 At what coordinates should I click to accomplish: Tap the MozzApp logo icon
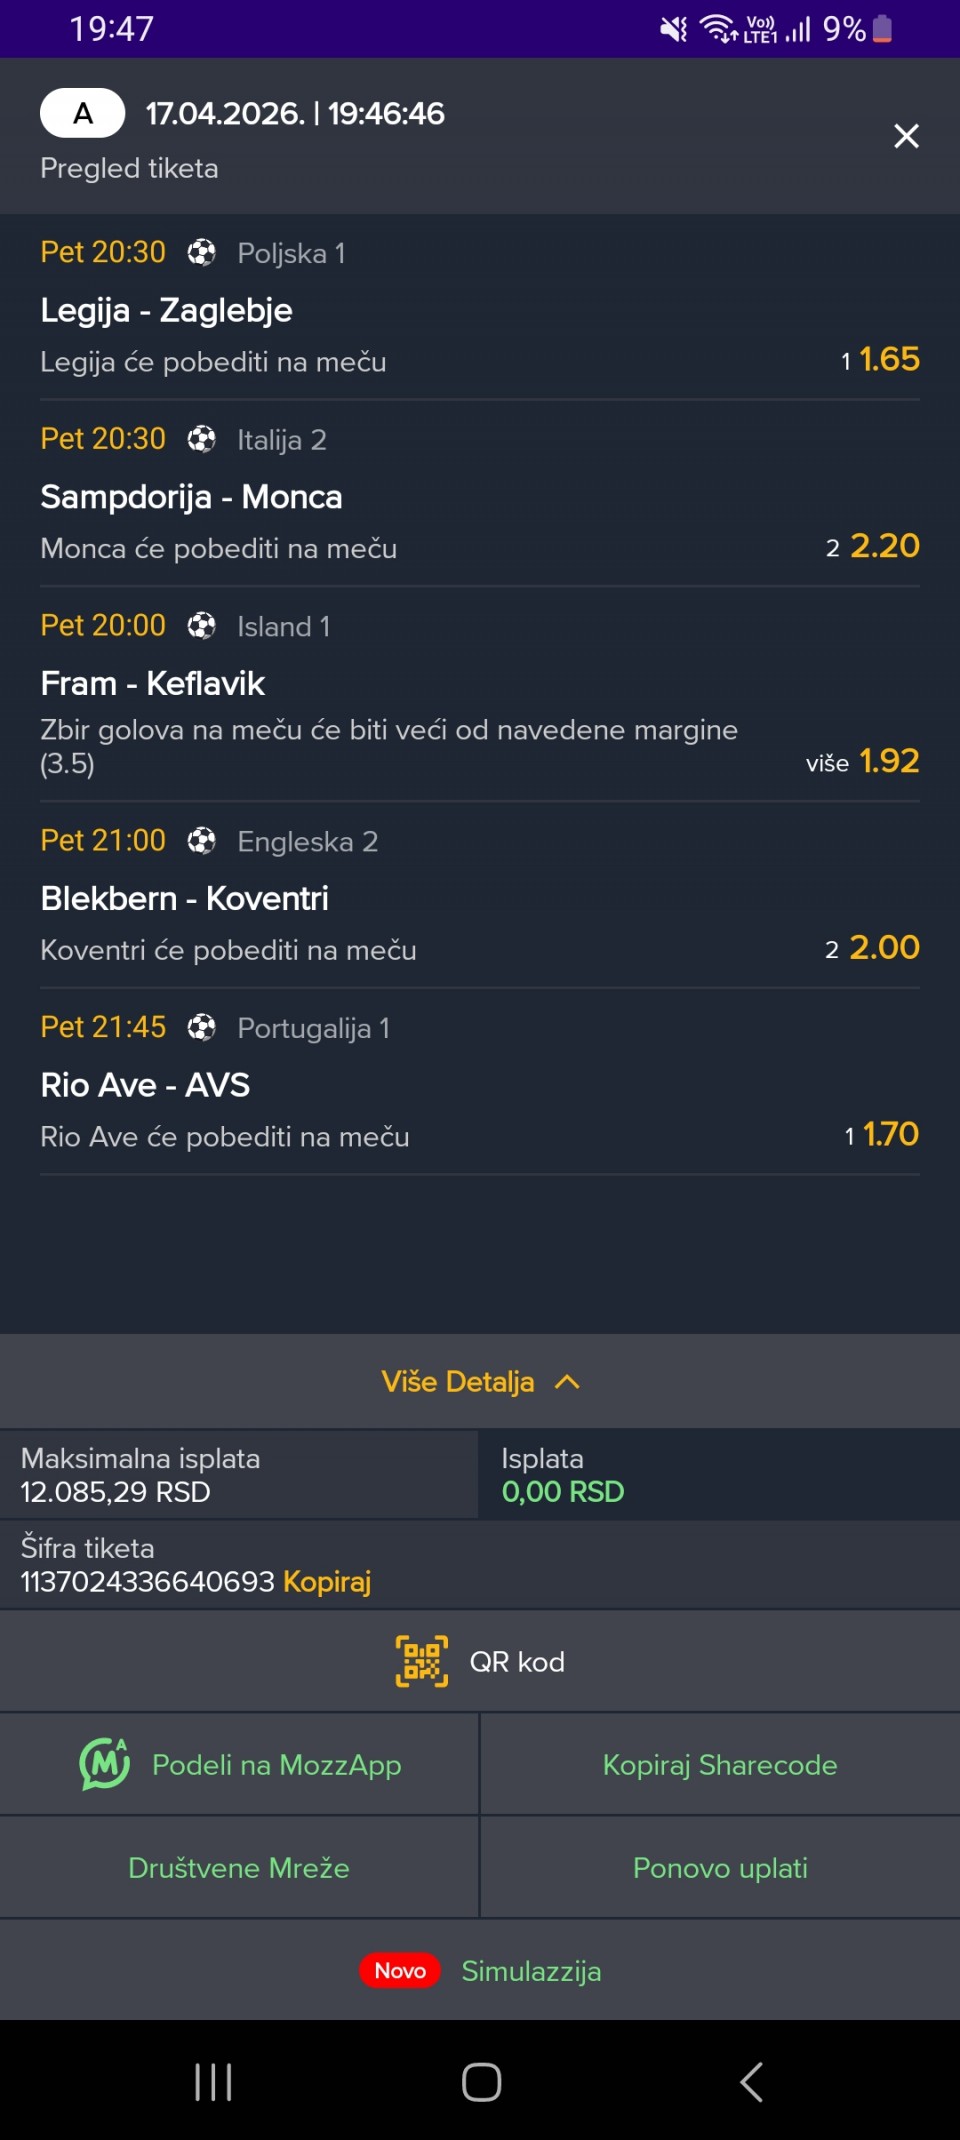click(105, 1764)
